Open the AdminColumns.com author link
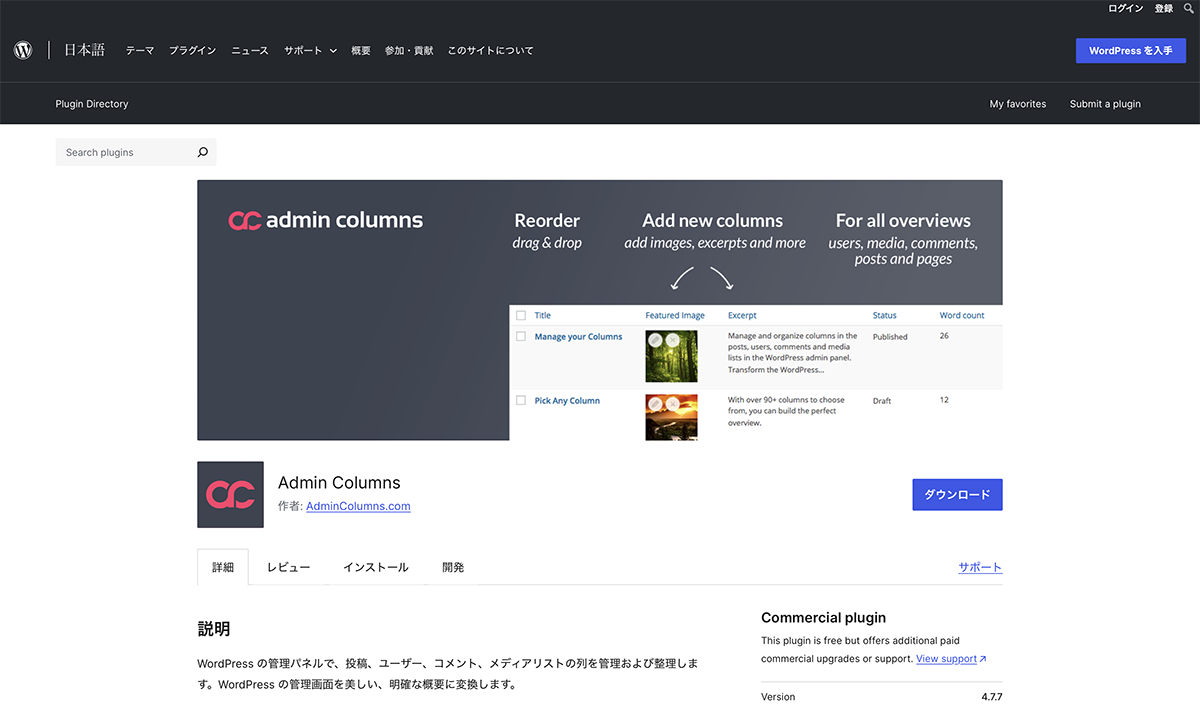Viewport: 1200px width, 711px height. (x=358, y=506)
